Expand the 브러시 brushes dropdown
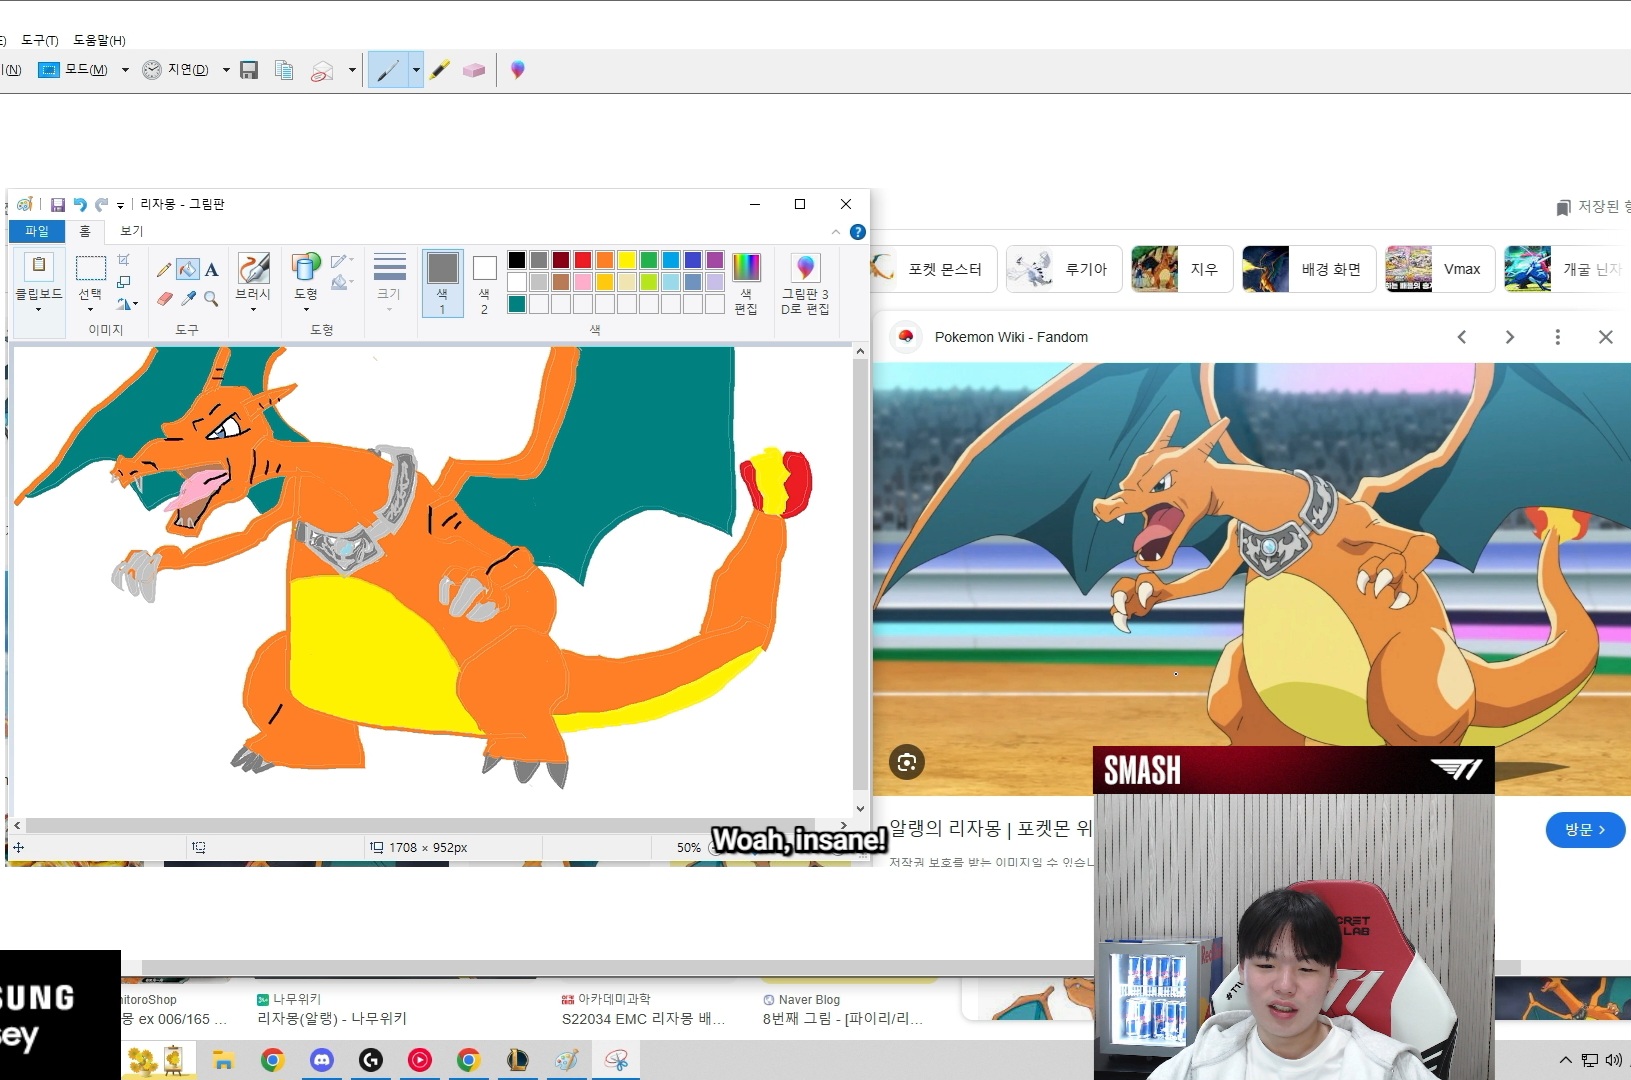The width and height of the screenshot is (1631, 1080). [253, 309]
